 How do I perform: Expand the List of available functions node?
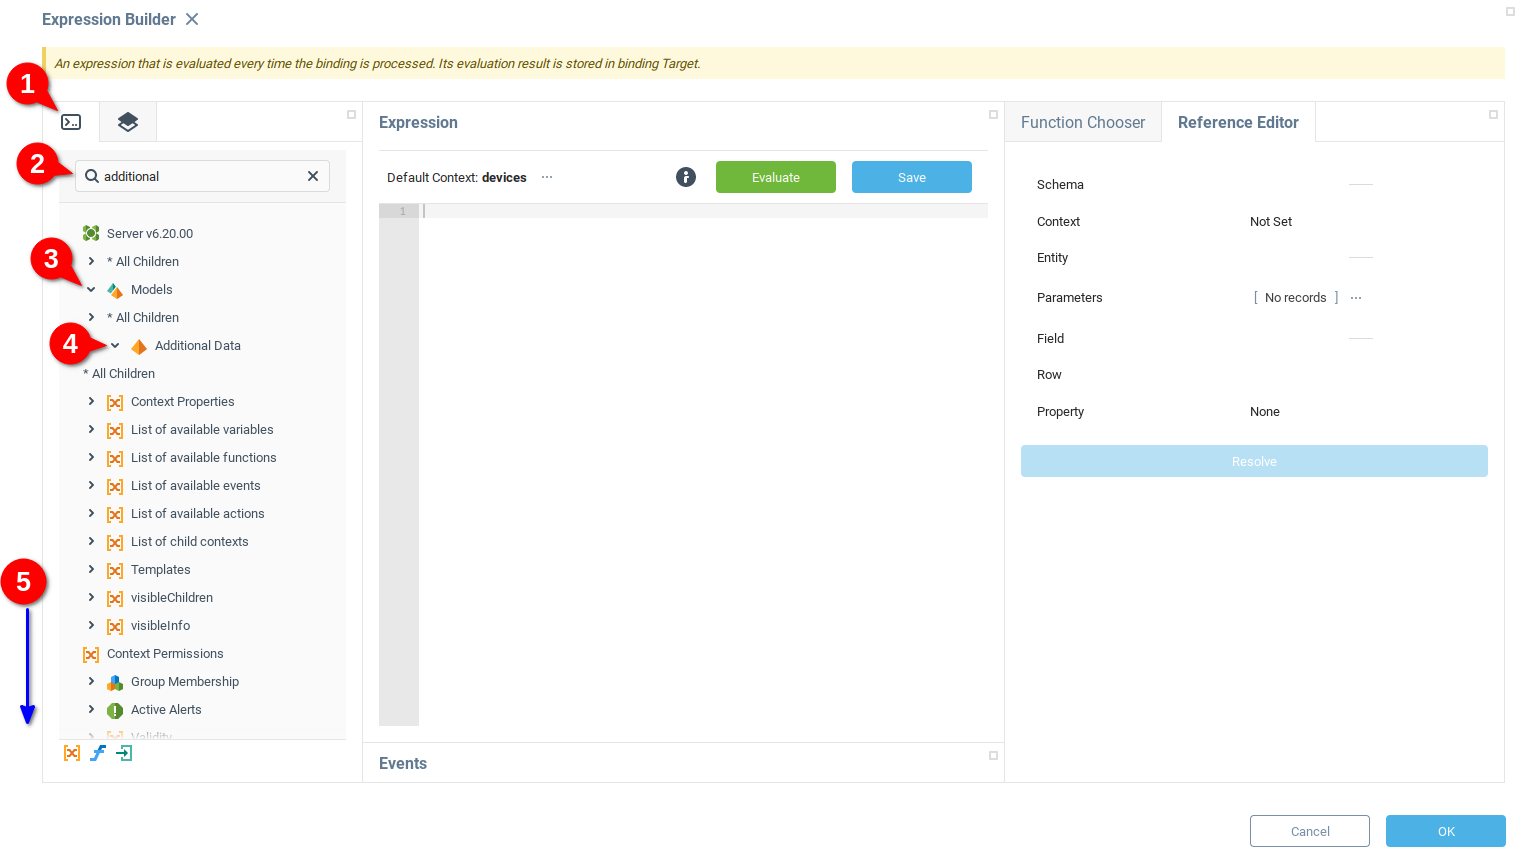point(91,457)
